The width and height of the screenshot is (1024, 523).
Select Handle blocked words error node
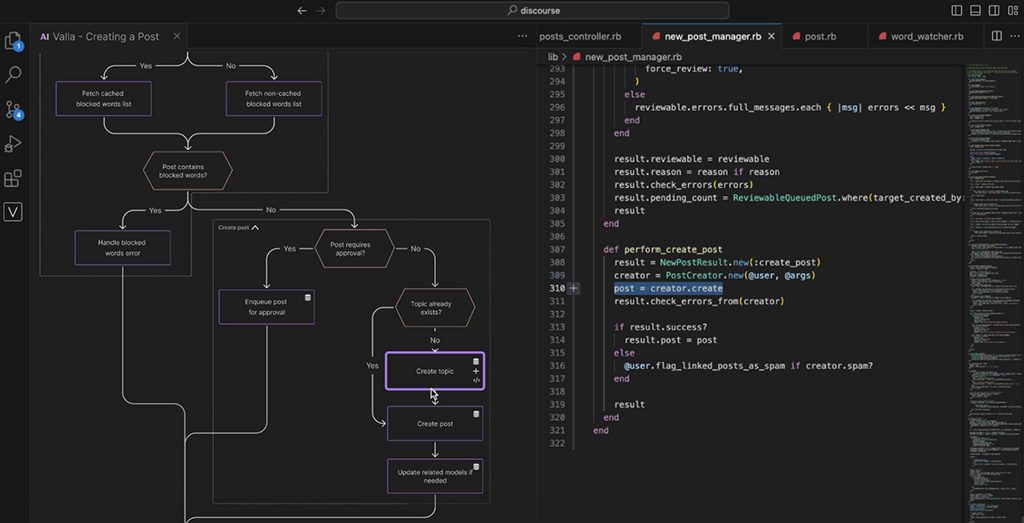pyautogui.click(x=123, y=247)
